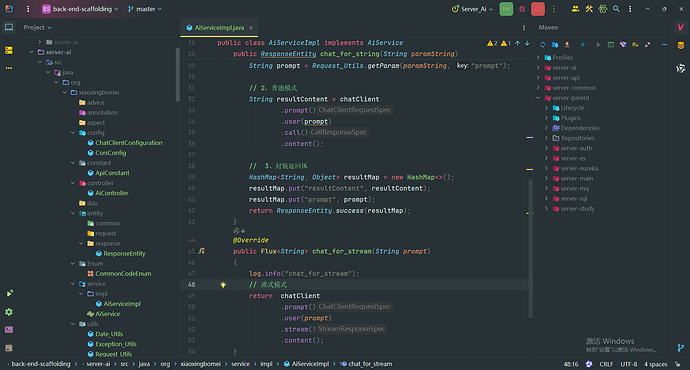Click the red Debug bug icon
Image resolution: width=690 pixels, height=370 pixels.
click(x=522, y=9)
